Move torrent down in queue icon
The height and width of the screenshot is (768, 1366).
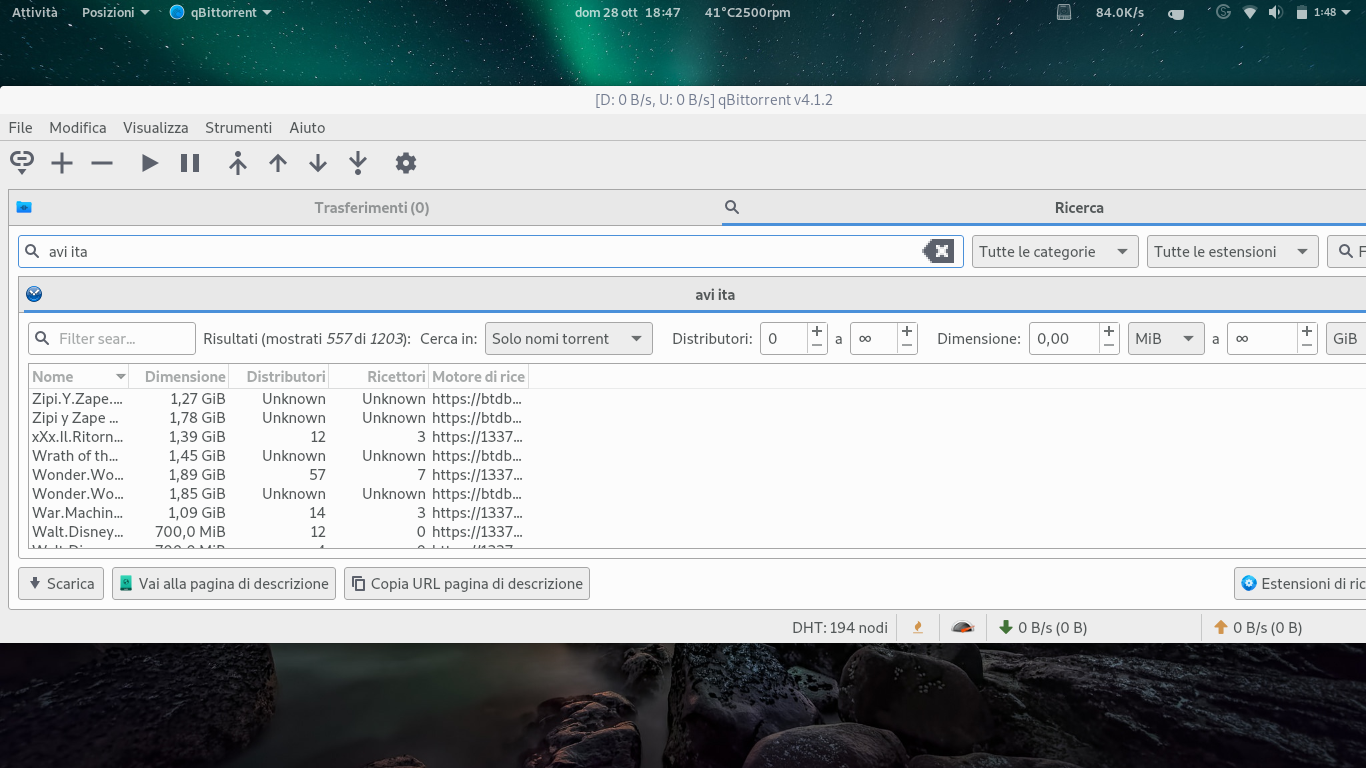pyautogui.click(x=318, y=163)
